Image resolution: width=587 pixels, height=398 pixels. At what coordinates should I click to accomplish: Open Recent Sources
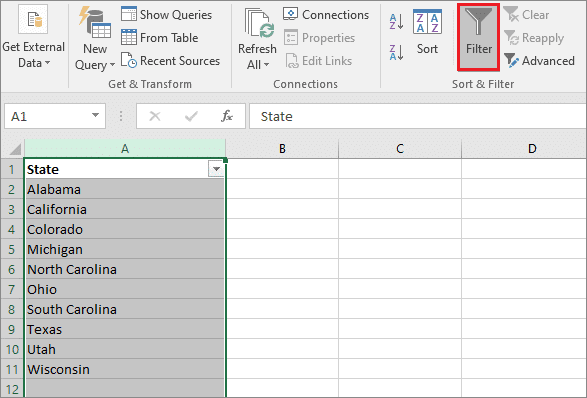pos(170,61)
